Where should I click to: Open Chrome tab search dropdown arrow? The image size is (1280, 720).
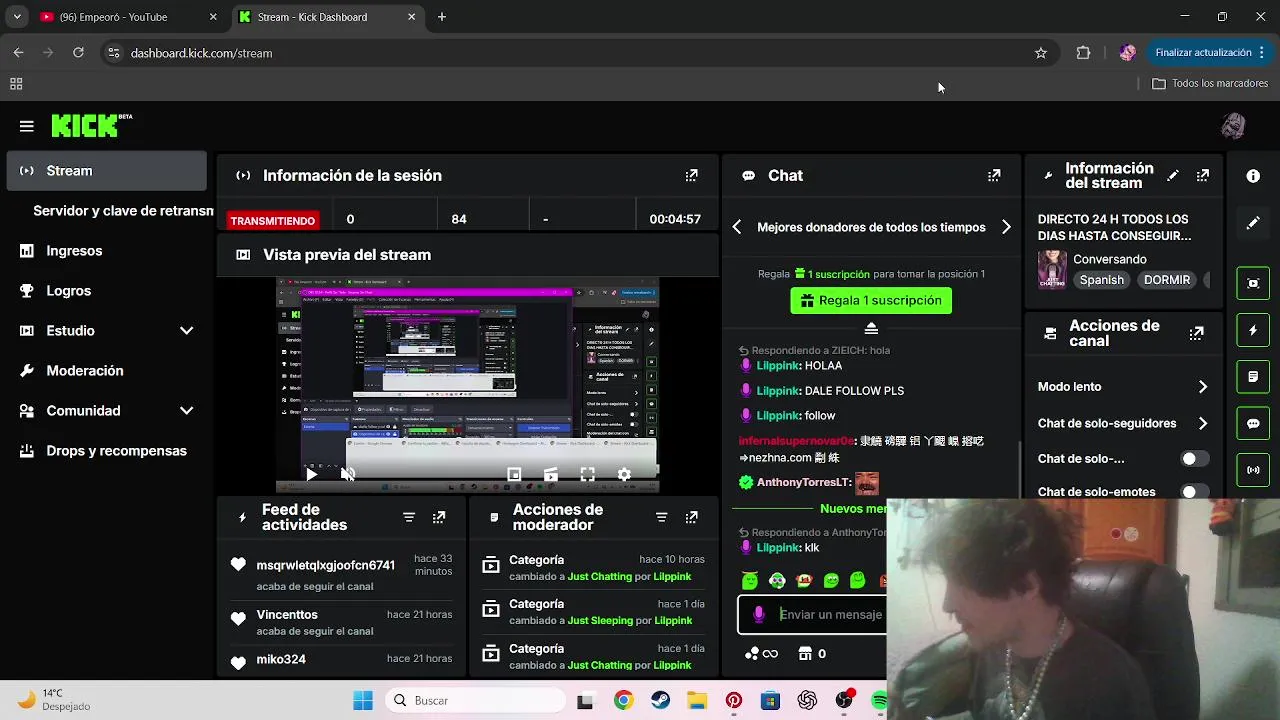(x=17, y=17)
